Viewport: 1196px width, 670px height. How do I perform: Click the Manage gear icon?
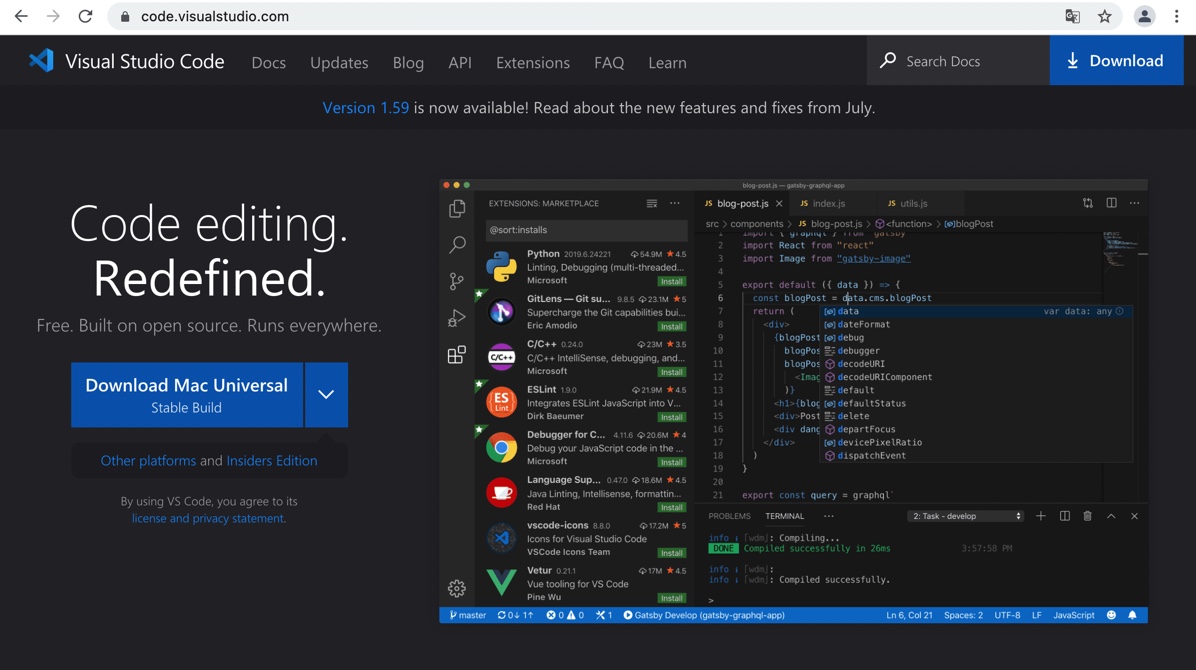pyautogui.click(x=457, y=588)
